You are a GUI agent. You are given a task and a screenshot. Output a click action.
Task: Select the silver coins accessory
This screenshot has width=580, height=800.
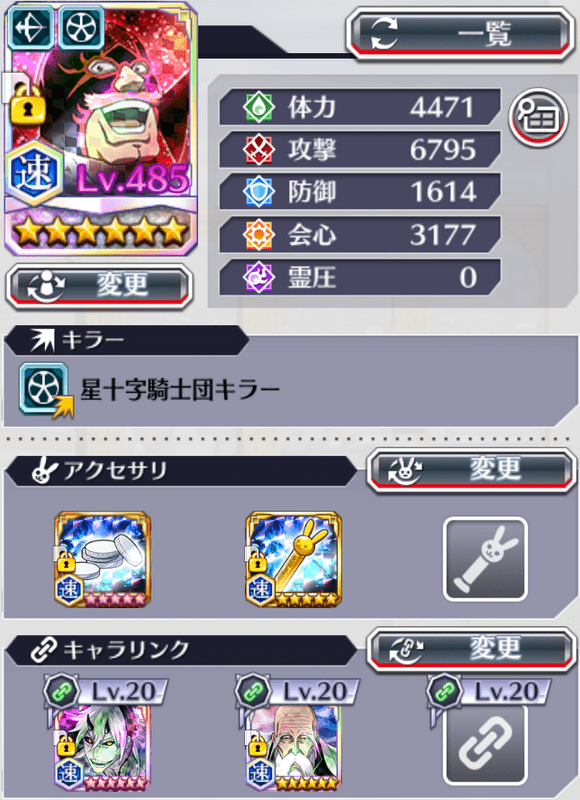pyautogui.click(x=103, y=559)
